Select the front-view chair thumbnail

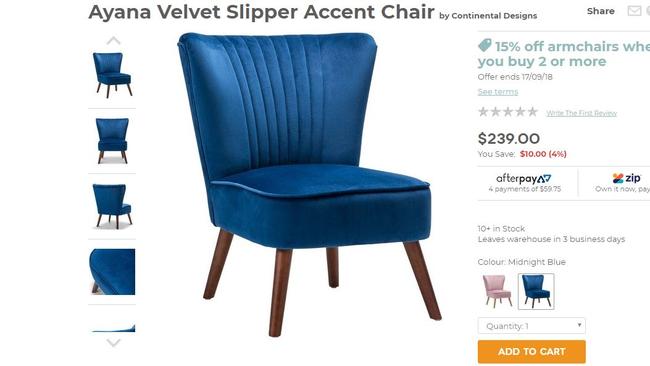pos(112,141)
